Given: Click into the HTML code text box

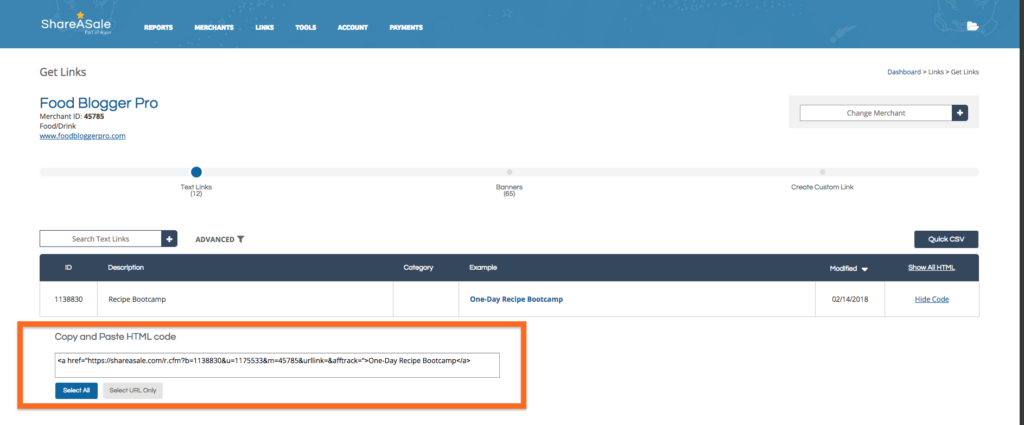Looking at the screenshot, I should (x=277, y=365).
